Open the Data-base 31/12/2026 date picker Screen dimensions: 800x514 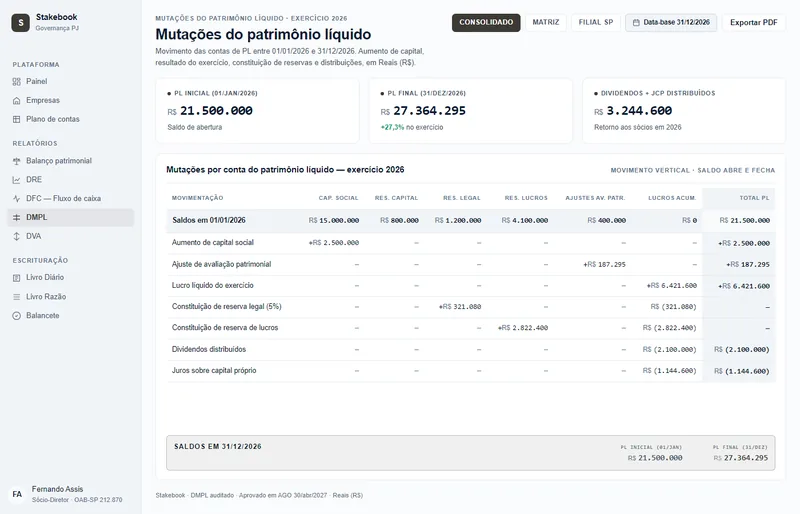click(671, 22)
